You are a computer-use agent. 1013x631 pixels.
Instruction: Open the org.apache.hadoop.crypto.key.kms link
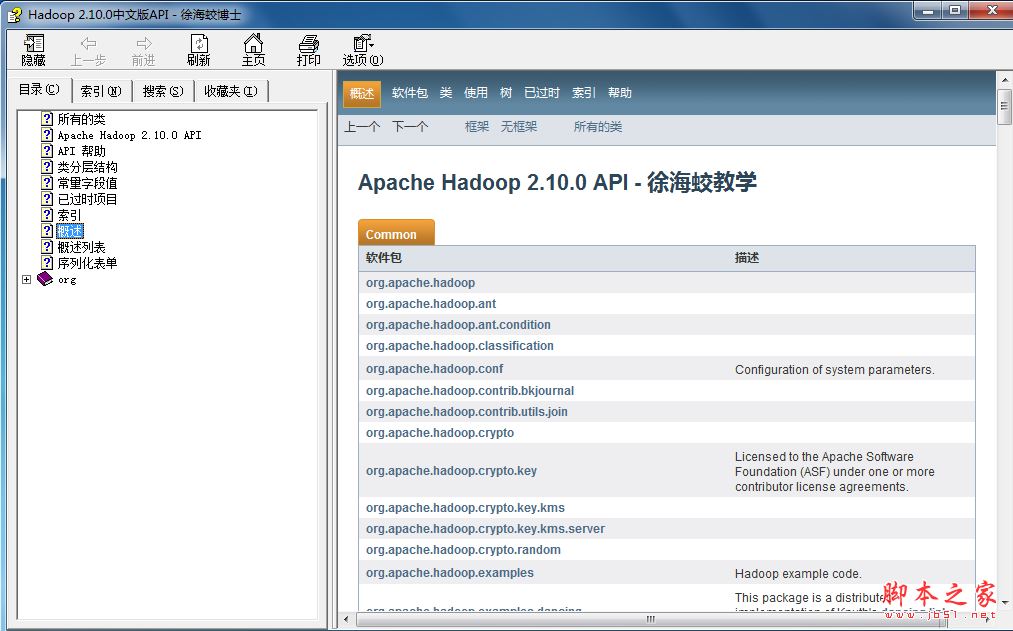click(x=465, y=508)
